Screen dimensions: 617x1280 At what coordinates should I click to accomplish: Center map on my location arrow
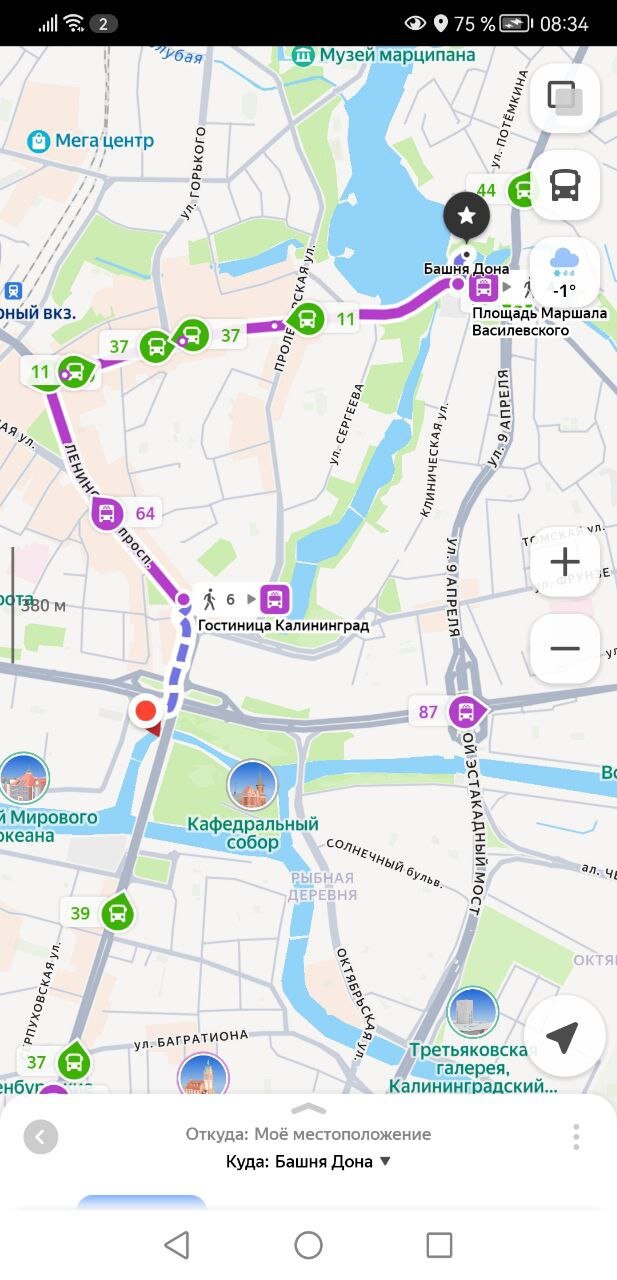tap(565, 1036)
